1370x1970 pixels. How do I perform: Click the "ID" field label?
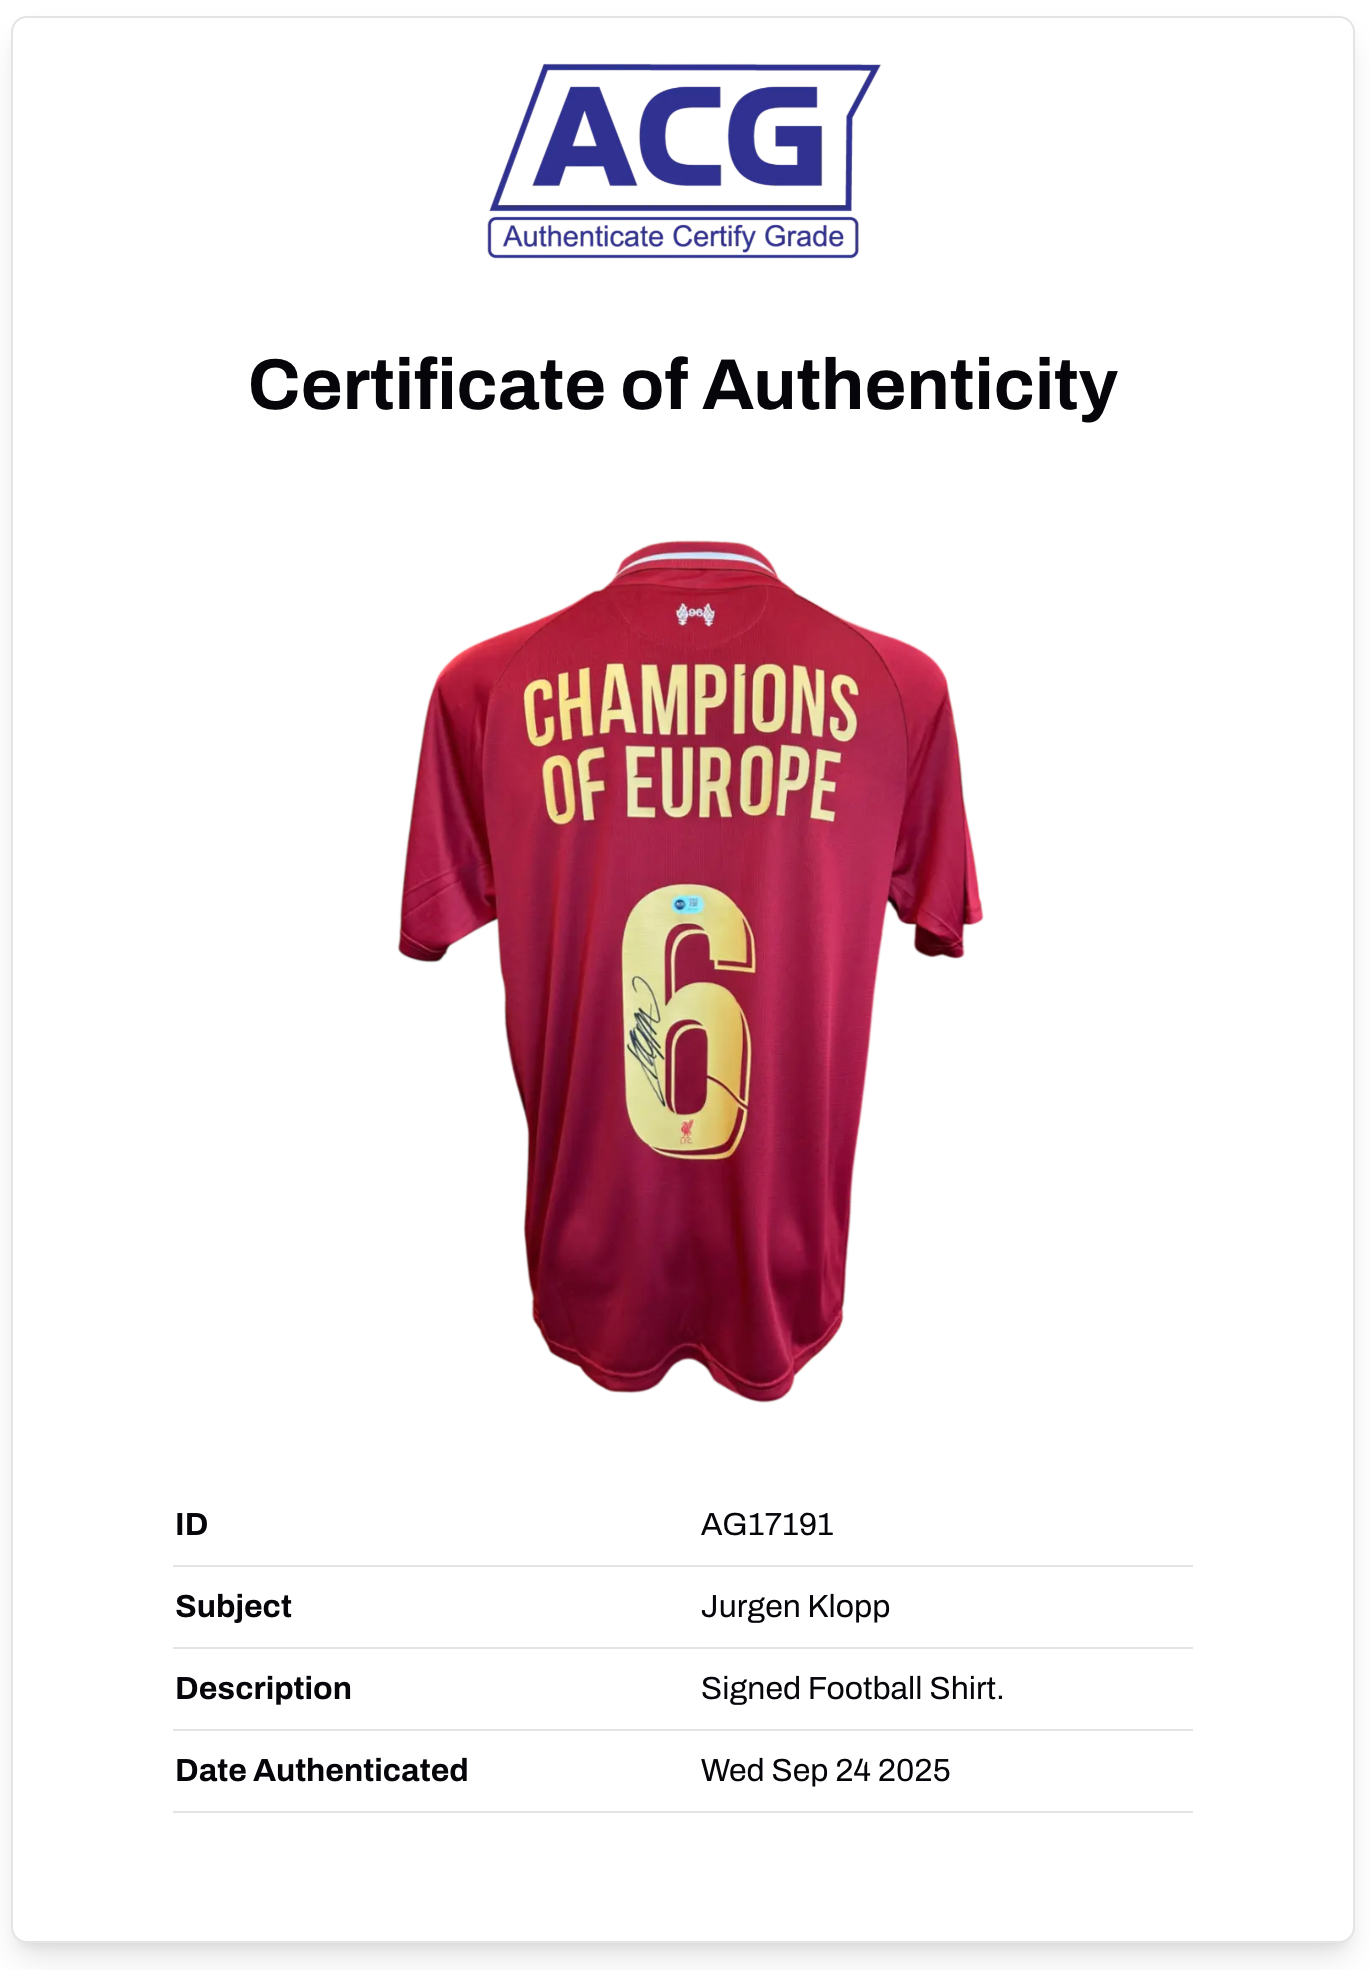[x=192, y=1524]
